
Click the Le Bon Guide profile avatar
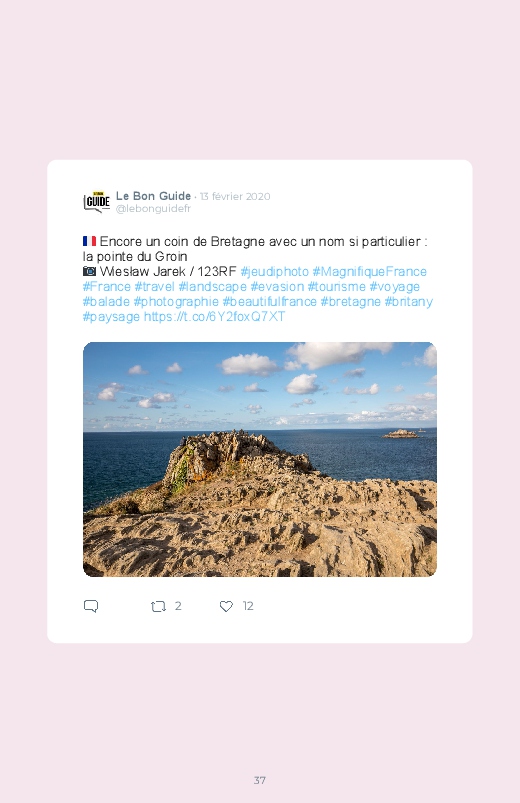[x=96, y=202]
